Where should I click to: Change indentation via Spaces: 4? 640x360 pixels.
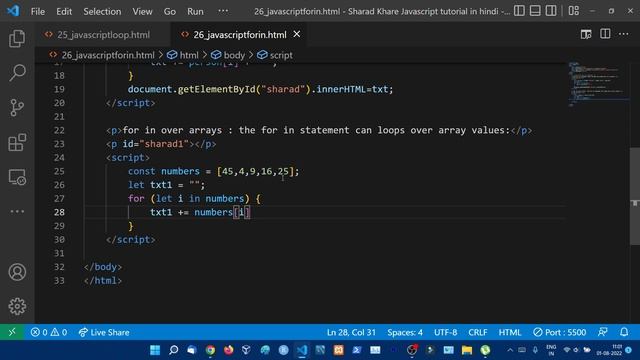405,332
